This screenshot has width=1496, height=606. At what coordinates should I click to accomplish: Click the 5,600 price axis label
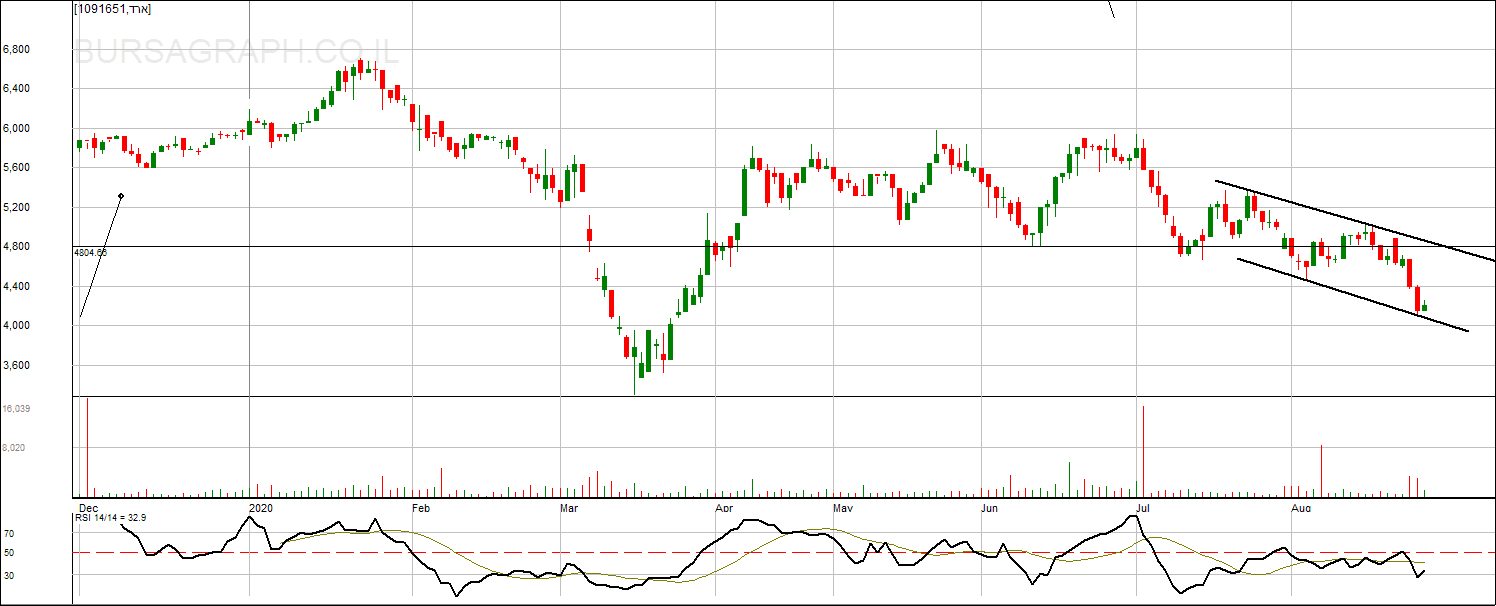pyautogui.click(x=16, y=167)
